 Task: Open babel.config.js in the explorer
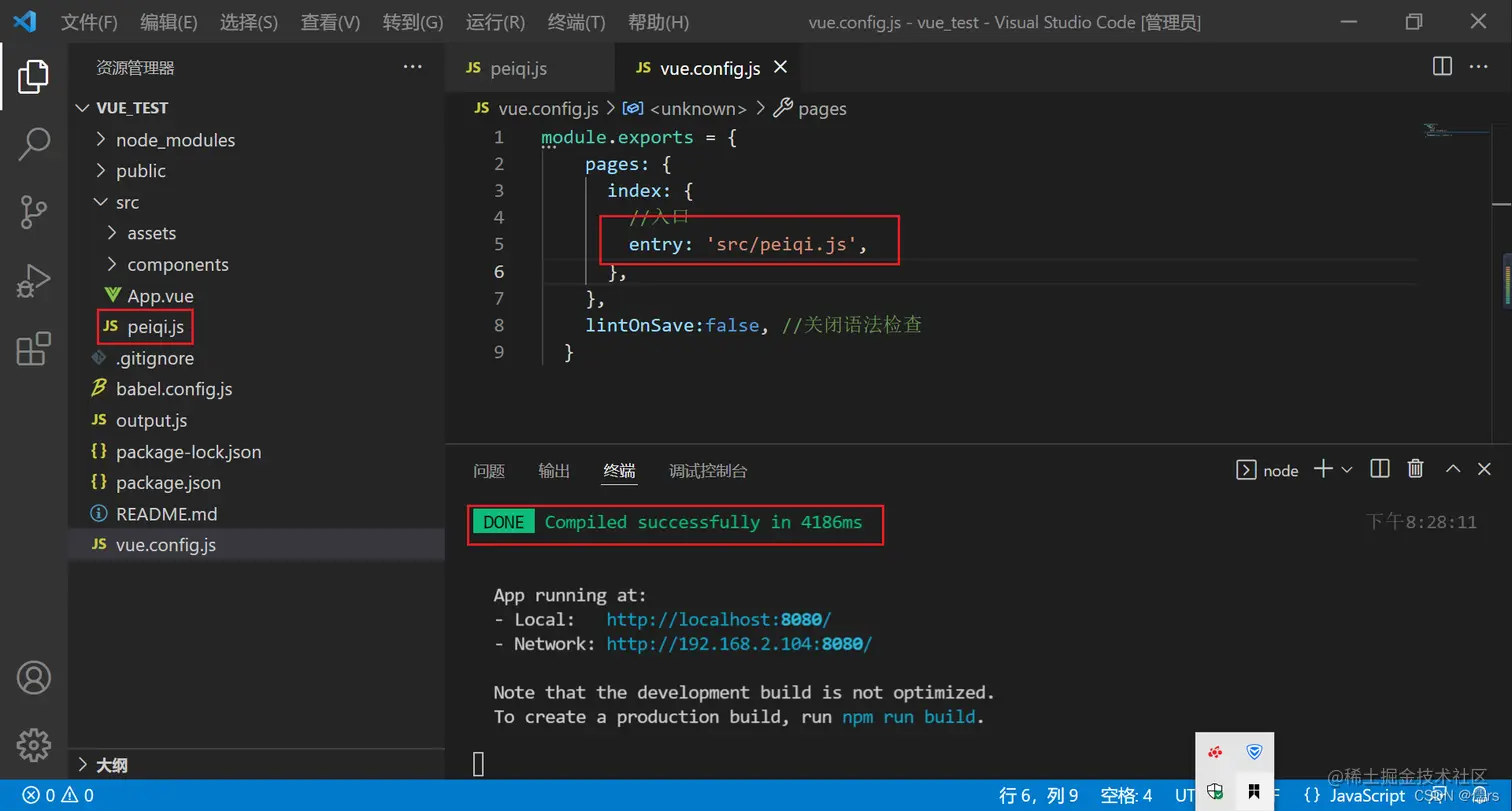(174, 389)
